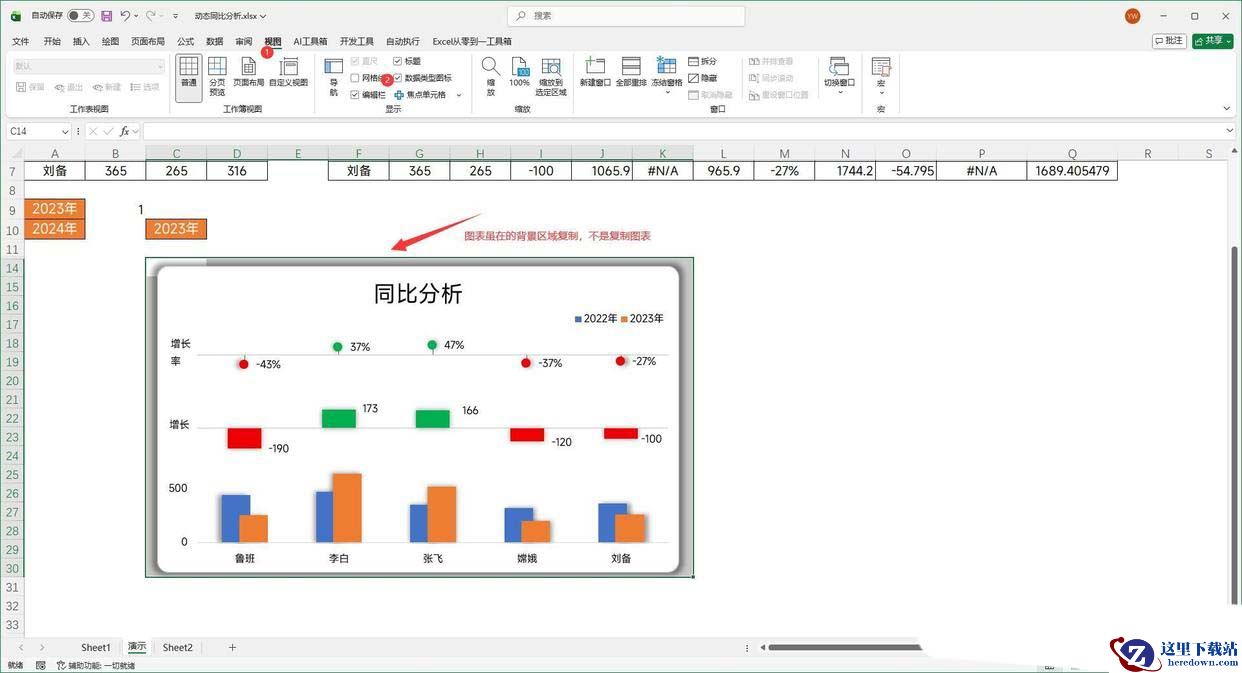Open the Data (数据) ribbon tab
1242x673 pixels.
tap(214, 42)
